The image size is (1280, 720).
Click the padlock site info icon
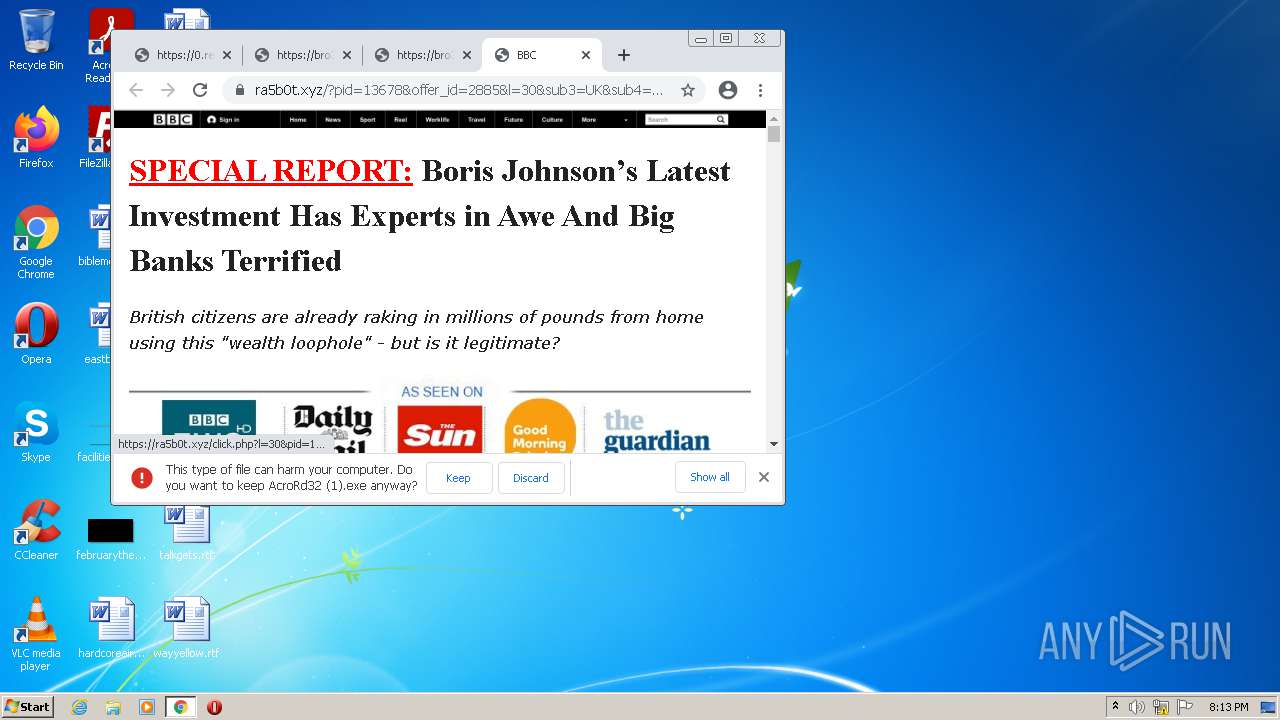pos(240,90)
